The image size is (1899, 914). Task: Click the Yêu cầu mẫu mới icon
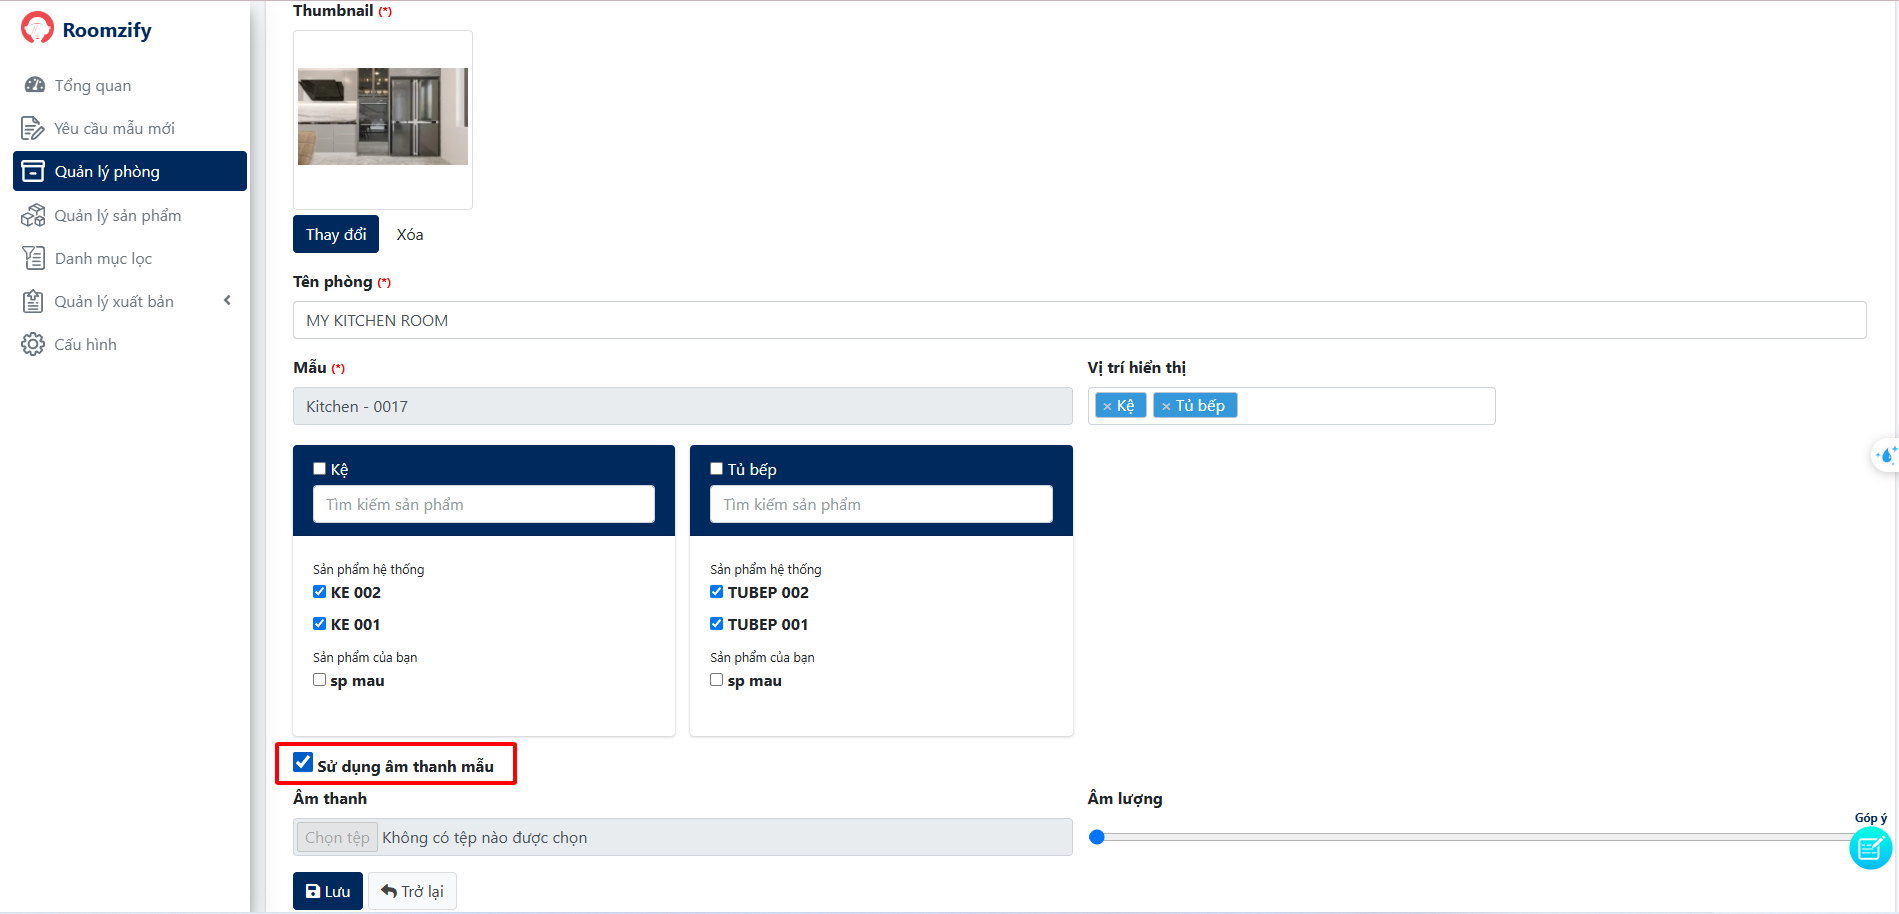[x=33, y=128]
